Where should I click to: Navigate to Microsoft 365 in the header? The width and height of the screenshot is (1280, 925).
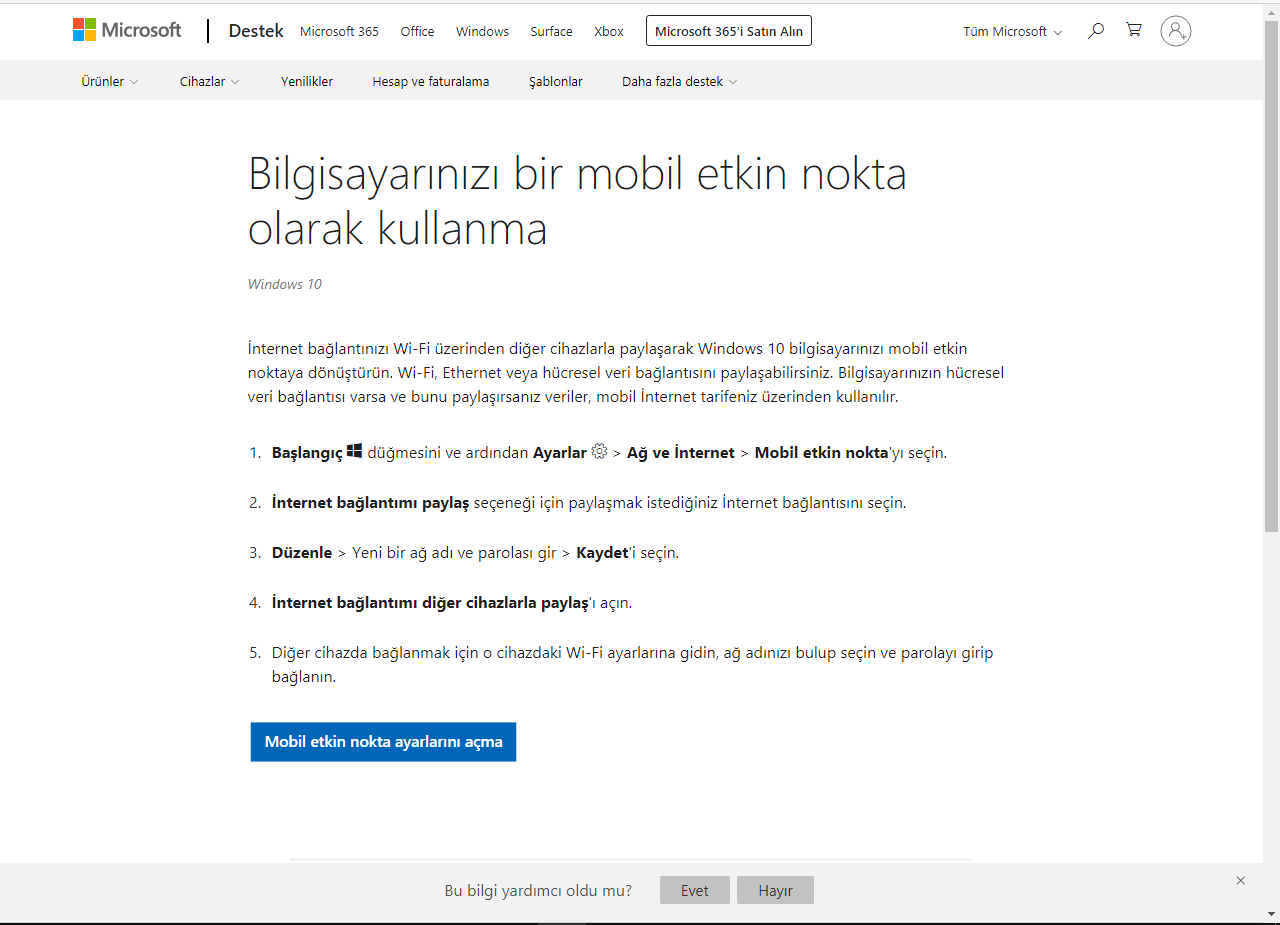[x=339, y=31]
